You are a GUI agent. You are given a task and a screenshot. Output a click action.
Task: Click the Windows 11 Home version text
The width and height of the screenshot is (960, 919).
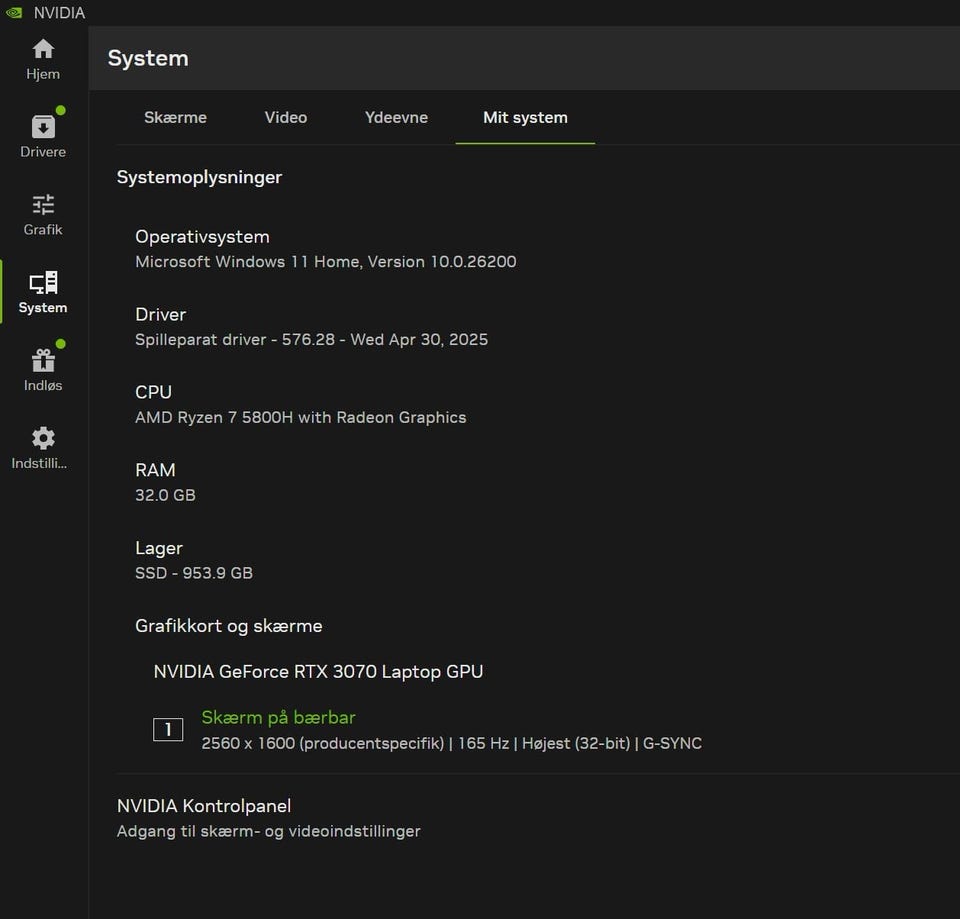point(325,262)
